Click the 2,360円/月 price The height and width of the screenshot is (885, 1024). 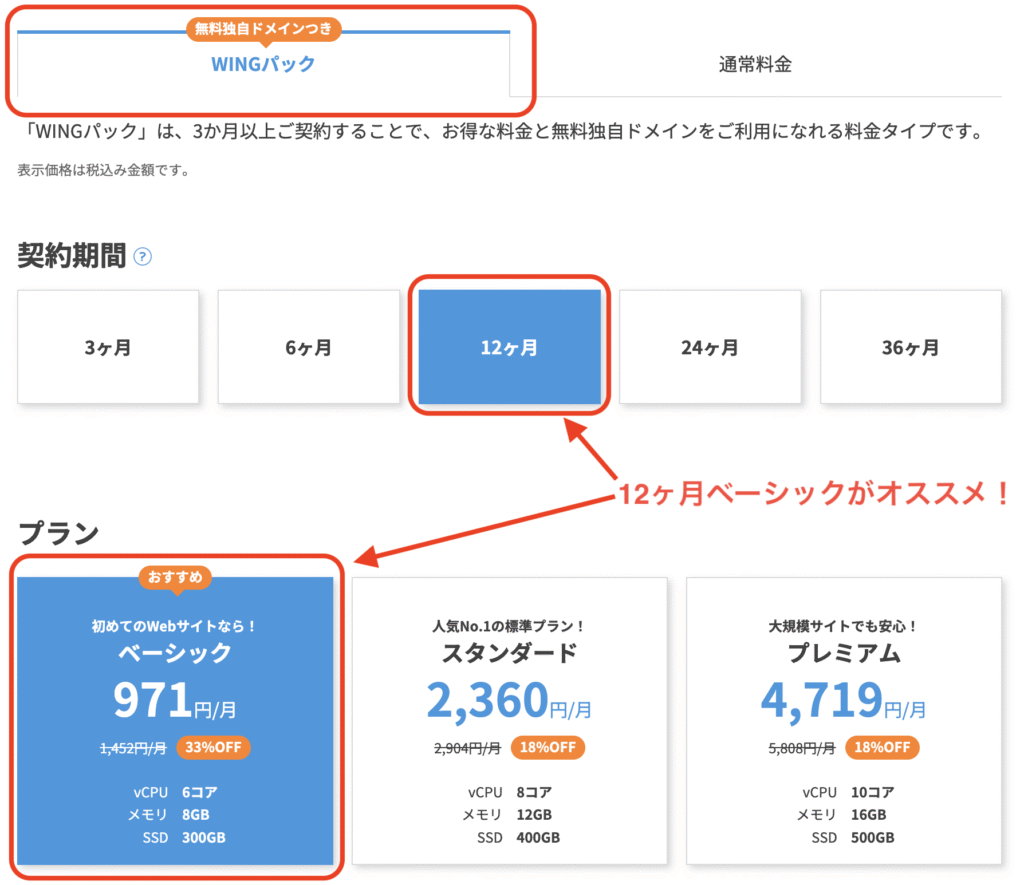(509, 701)
